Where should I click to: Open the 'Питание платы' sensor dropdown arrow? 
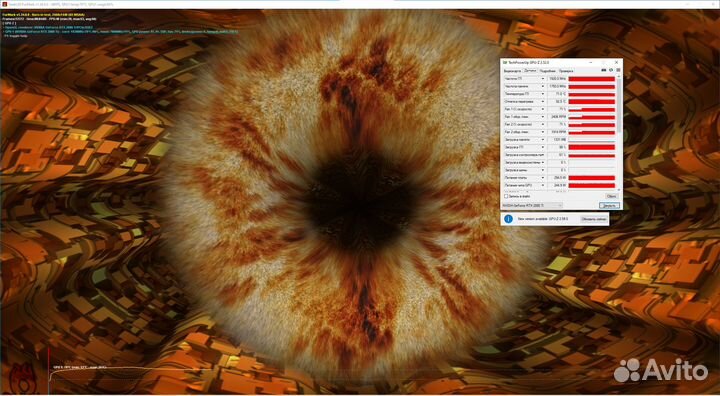click(543, 178)
